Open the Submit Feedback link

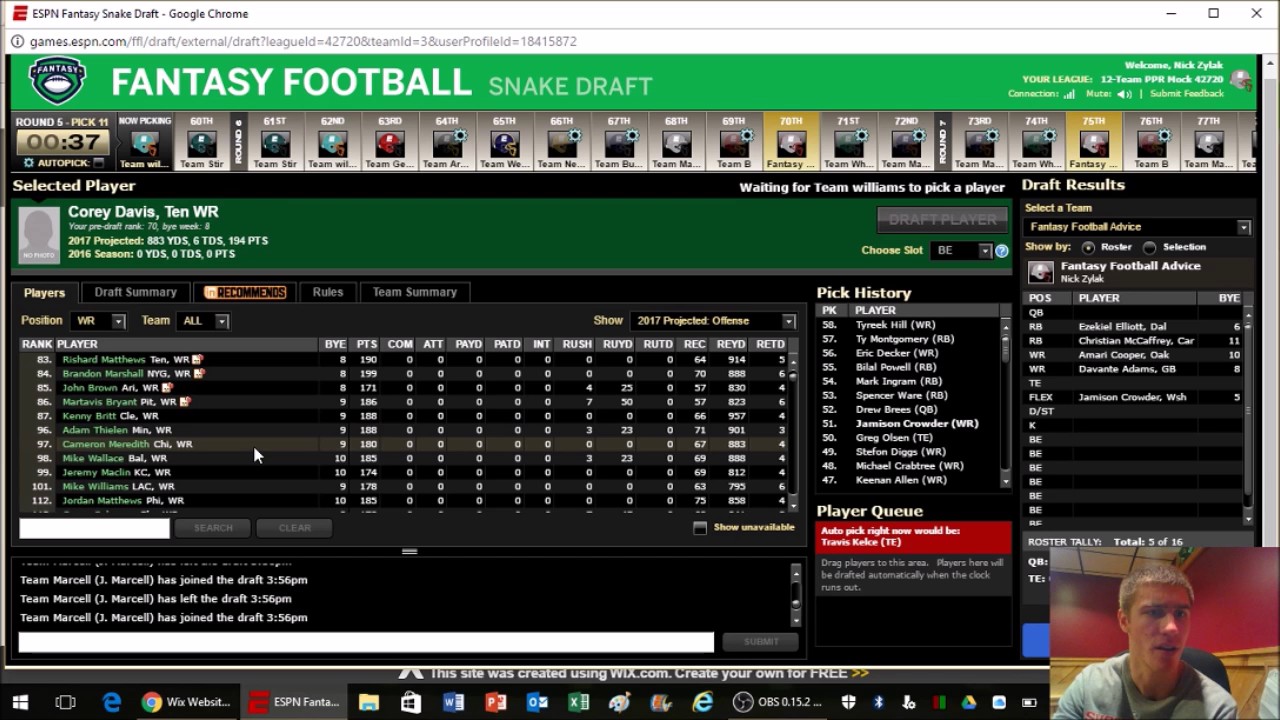point(1187,94)
